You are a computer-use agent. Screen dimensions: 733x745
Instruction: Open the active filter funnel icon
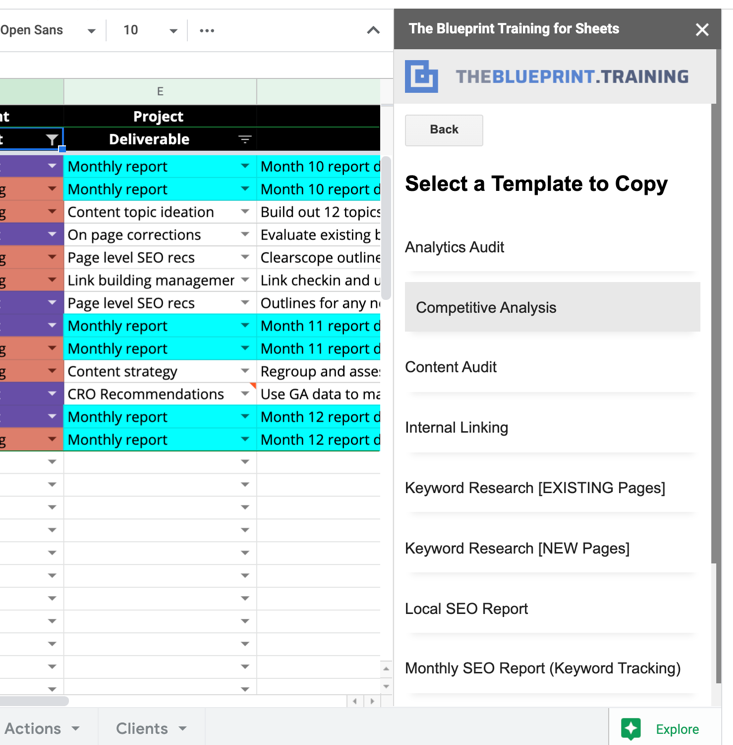tap(52, 139)
